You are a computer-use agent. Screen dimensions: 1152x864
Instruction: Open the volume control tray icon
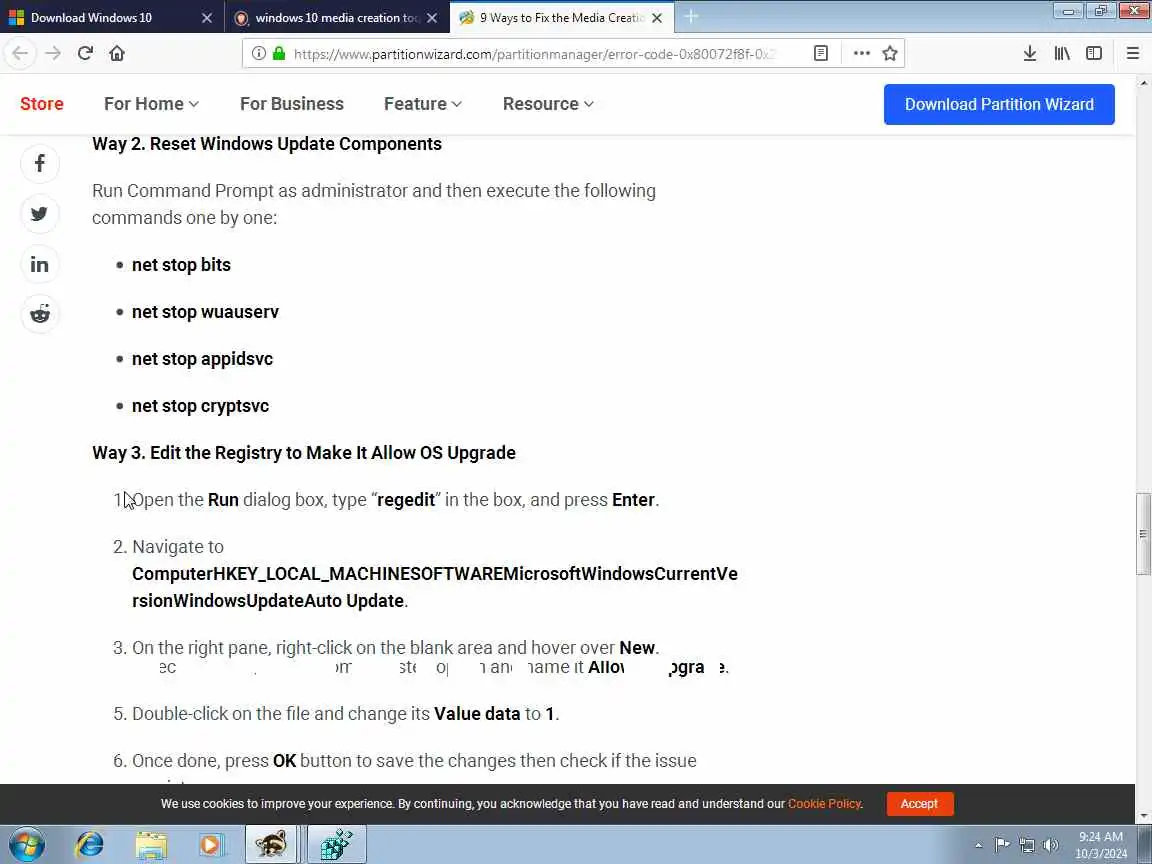1051,846
